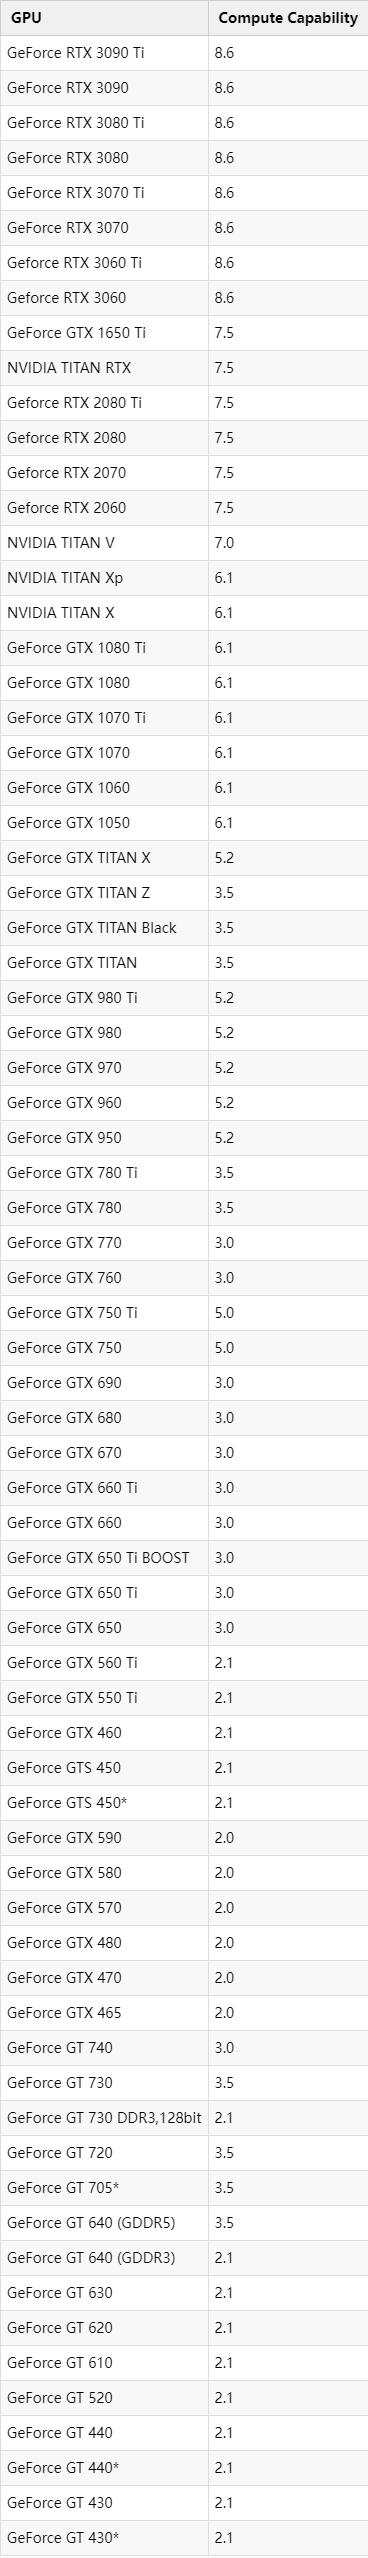The width and height of the screenshot is (368, 2558).
Task: Click the Compute Capability column header
Action: click(x=288, y=18)
